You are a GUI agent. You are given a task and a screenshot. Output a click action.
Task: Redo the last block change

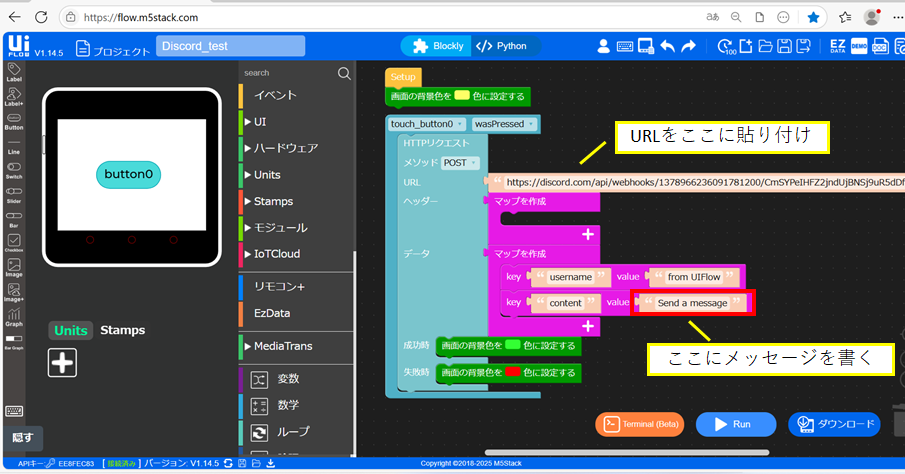(689, 46)
